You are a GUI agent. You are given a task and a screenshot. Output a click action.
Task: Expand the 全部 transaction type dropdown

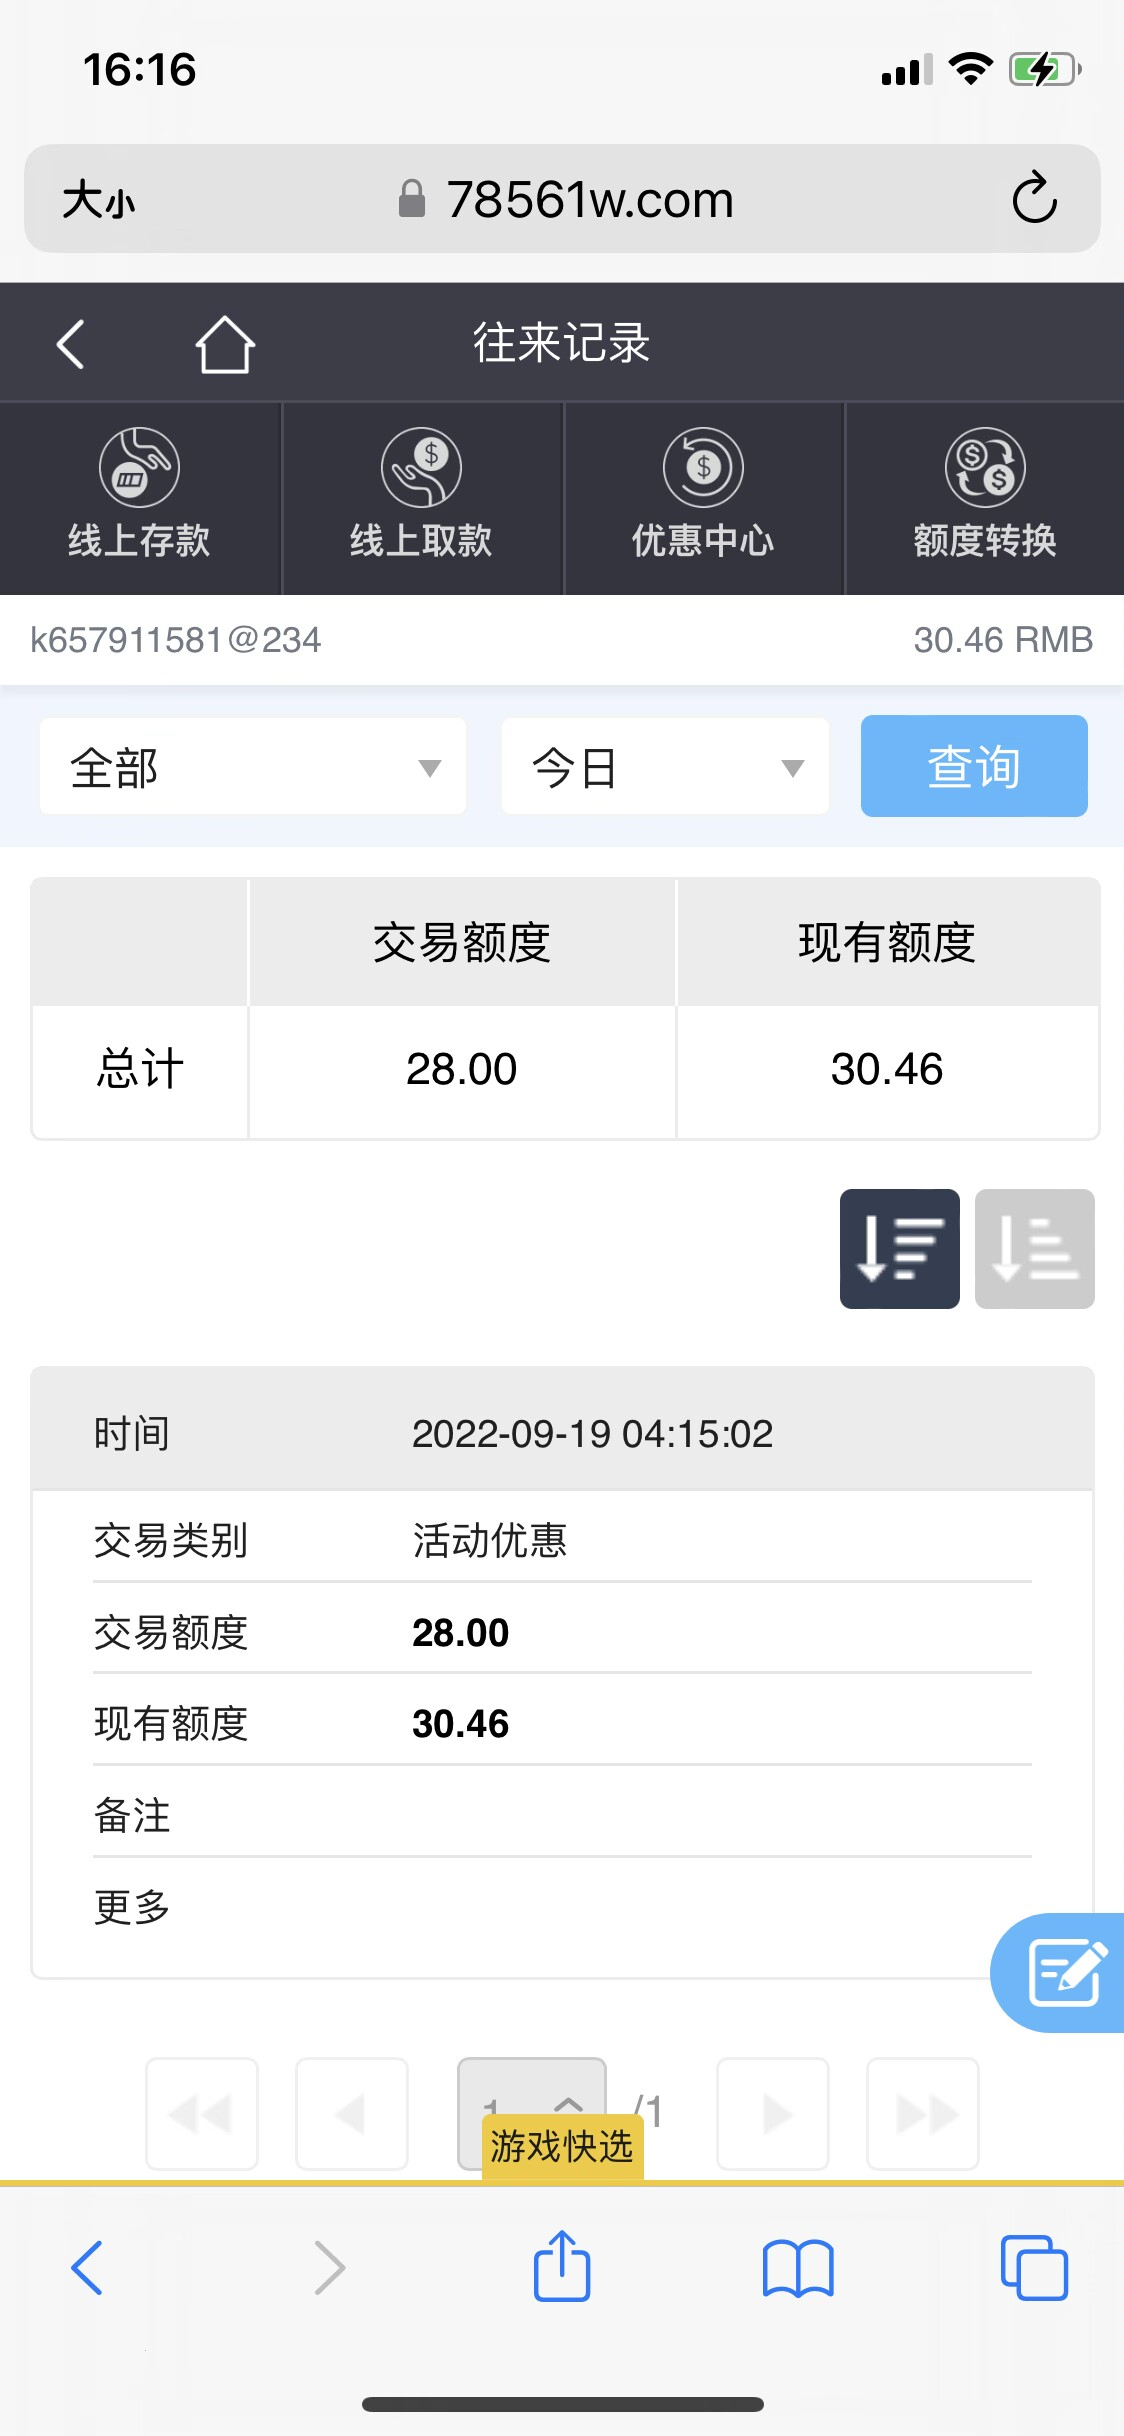[252, 767]
